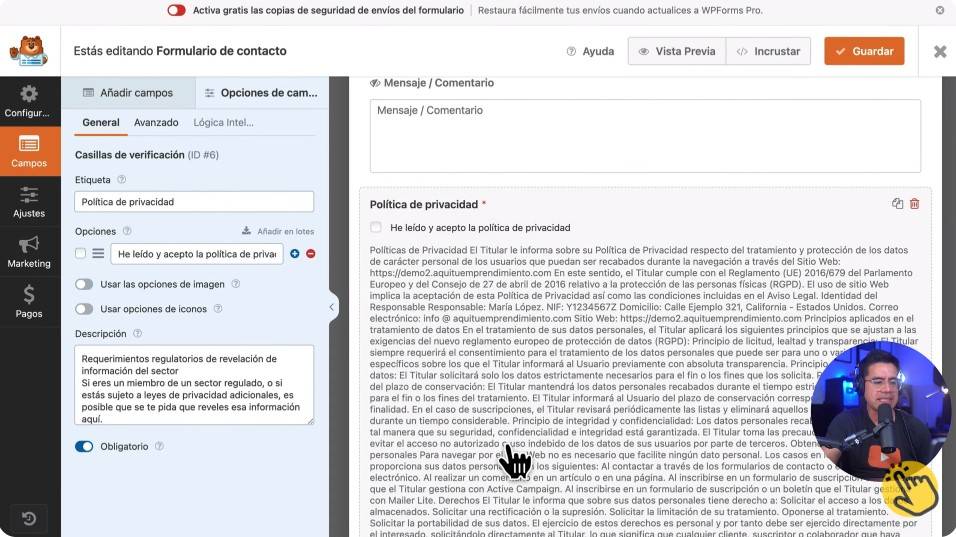Viewport: 956px width, 537px height.
Task: Select the Lógica Inteligente sub-tab
Action: [x=223, y=123]
